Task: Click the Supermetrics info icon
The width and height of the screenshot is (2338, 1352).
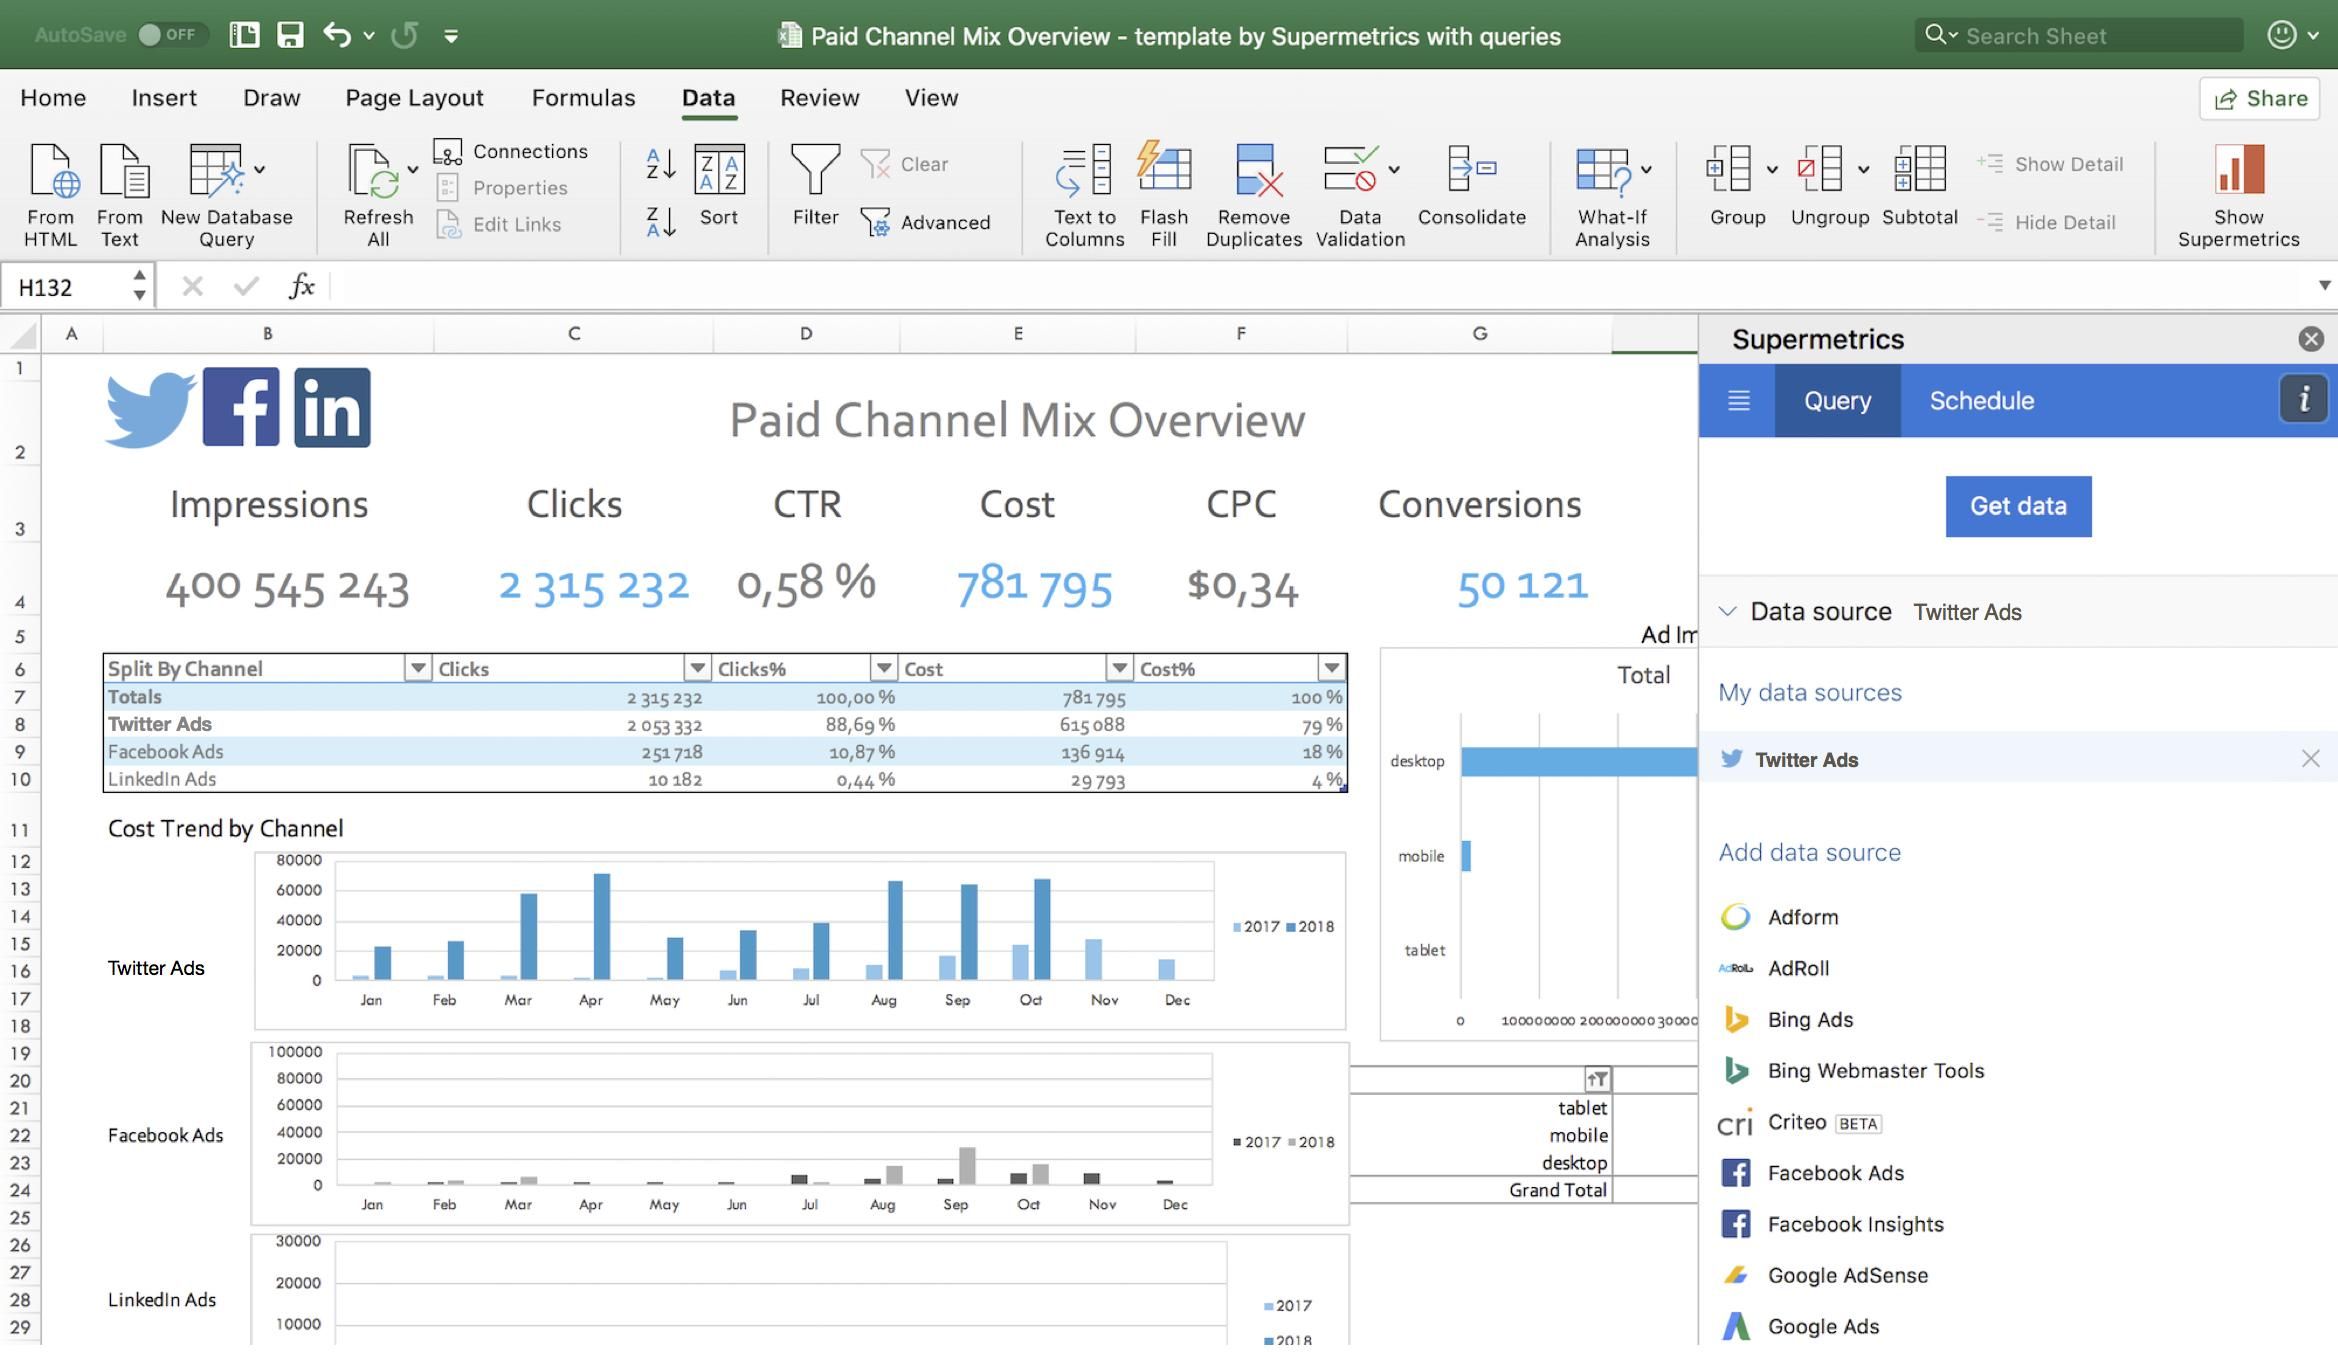Action: 2303,400
